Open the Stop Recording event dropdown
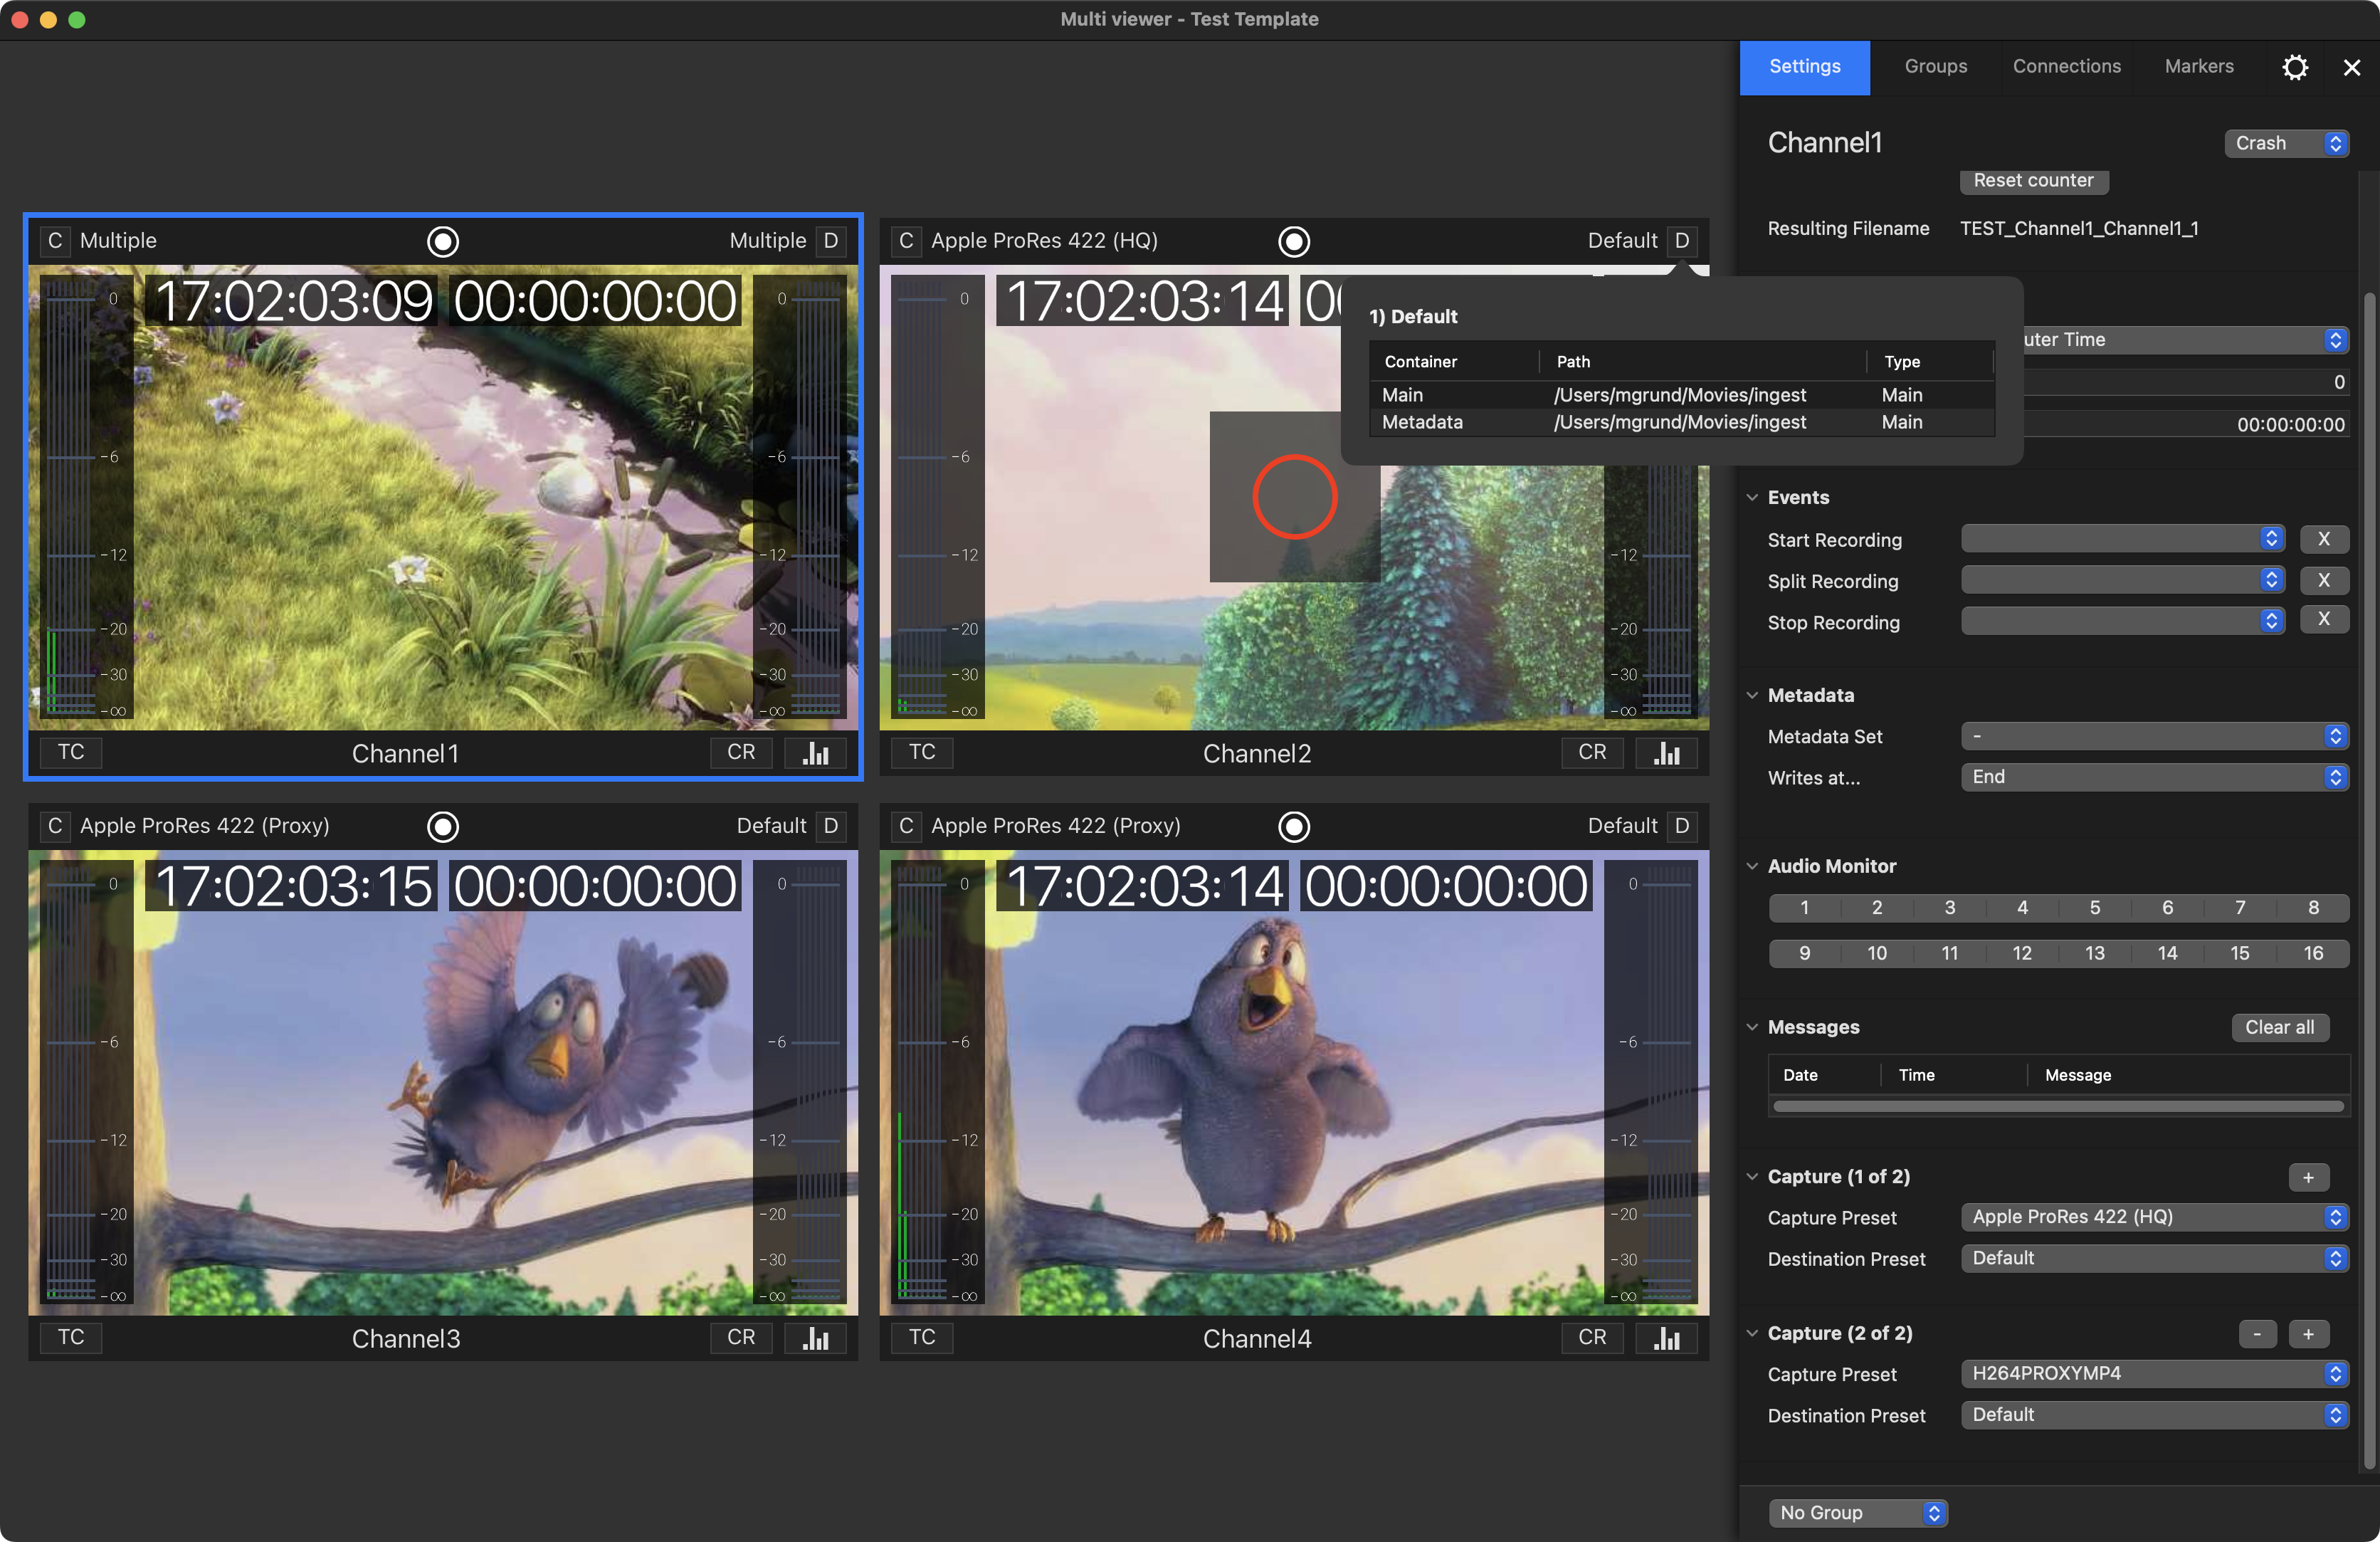This screenshot has width=2380, height=1542. pyautogui.click(x=2122, y=621)
